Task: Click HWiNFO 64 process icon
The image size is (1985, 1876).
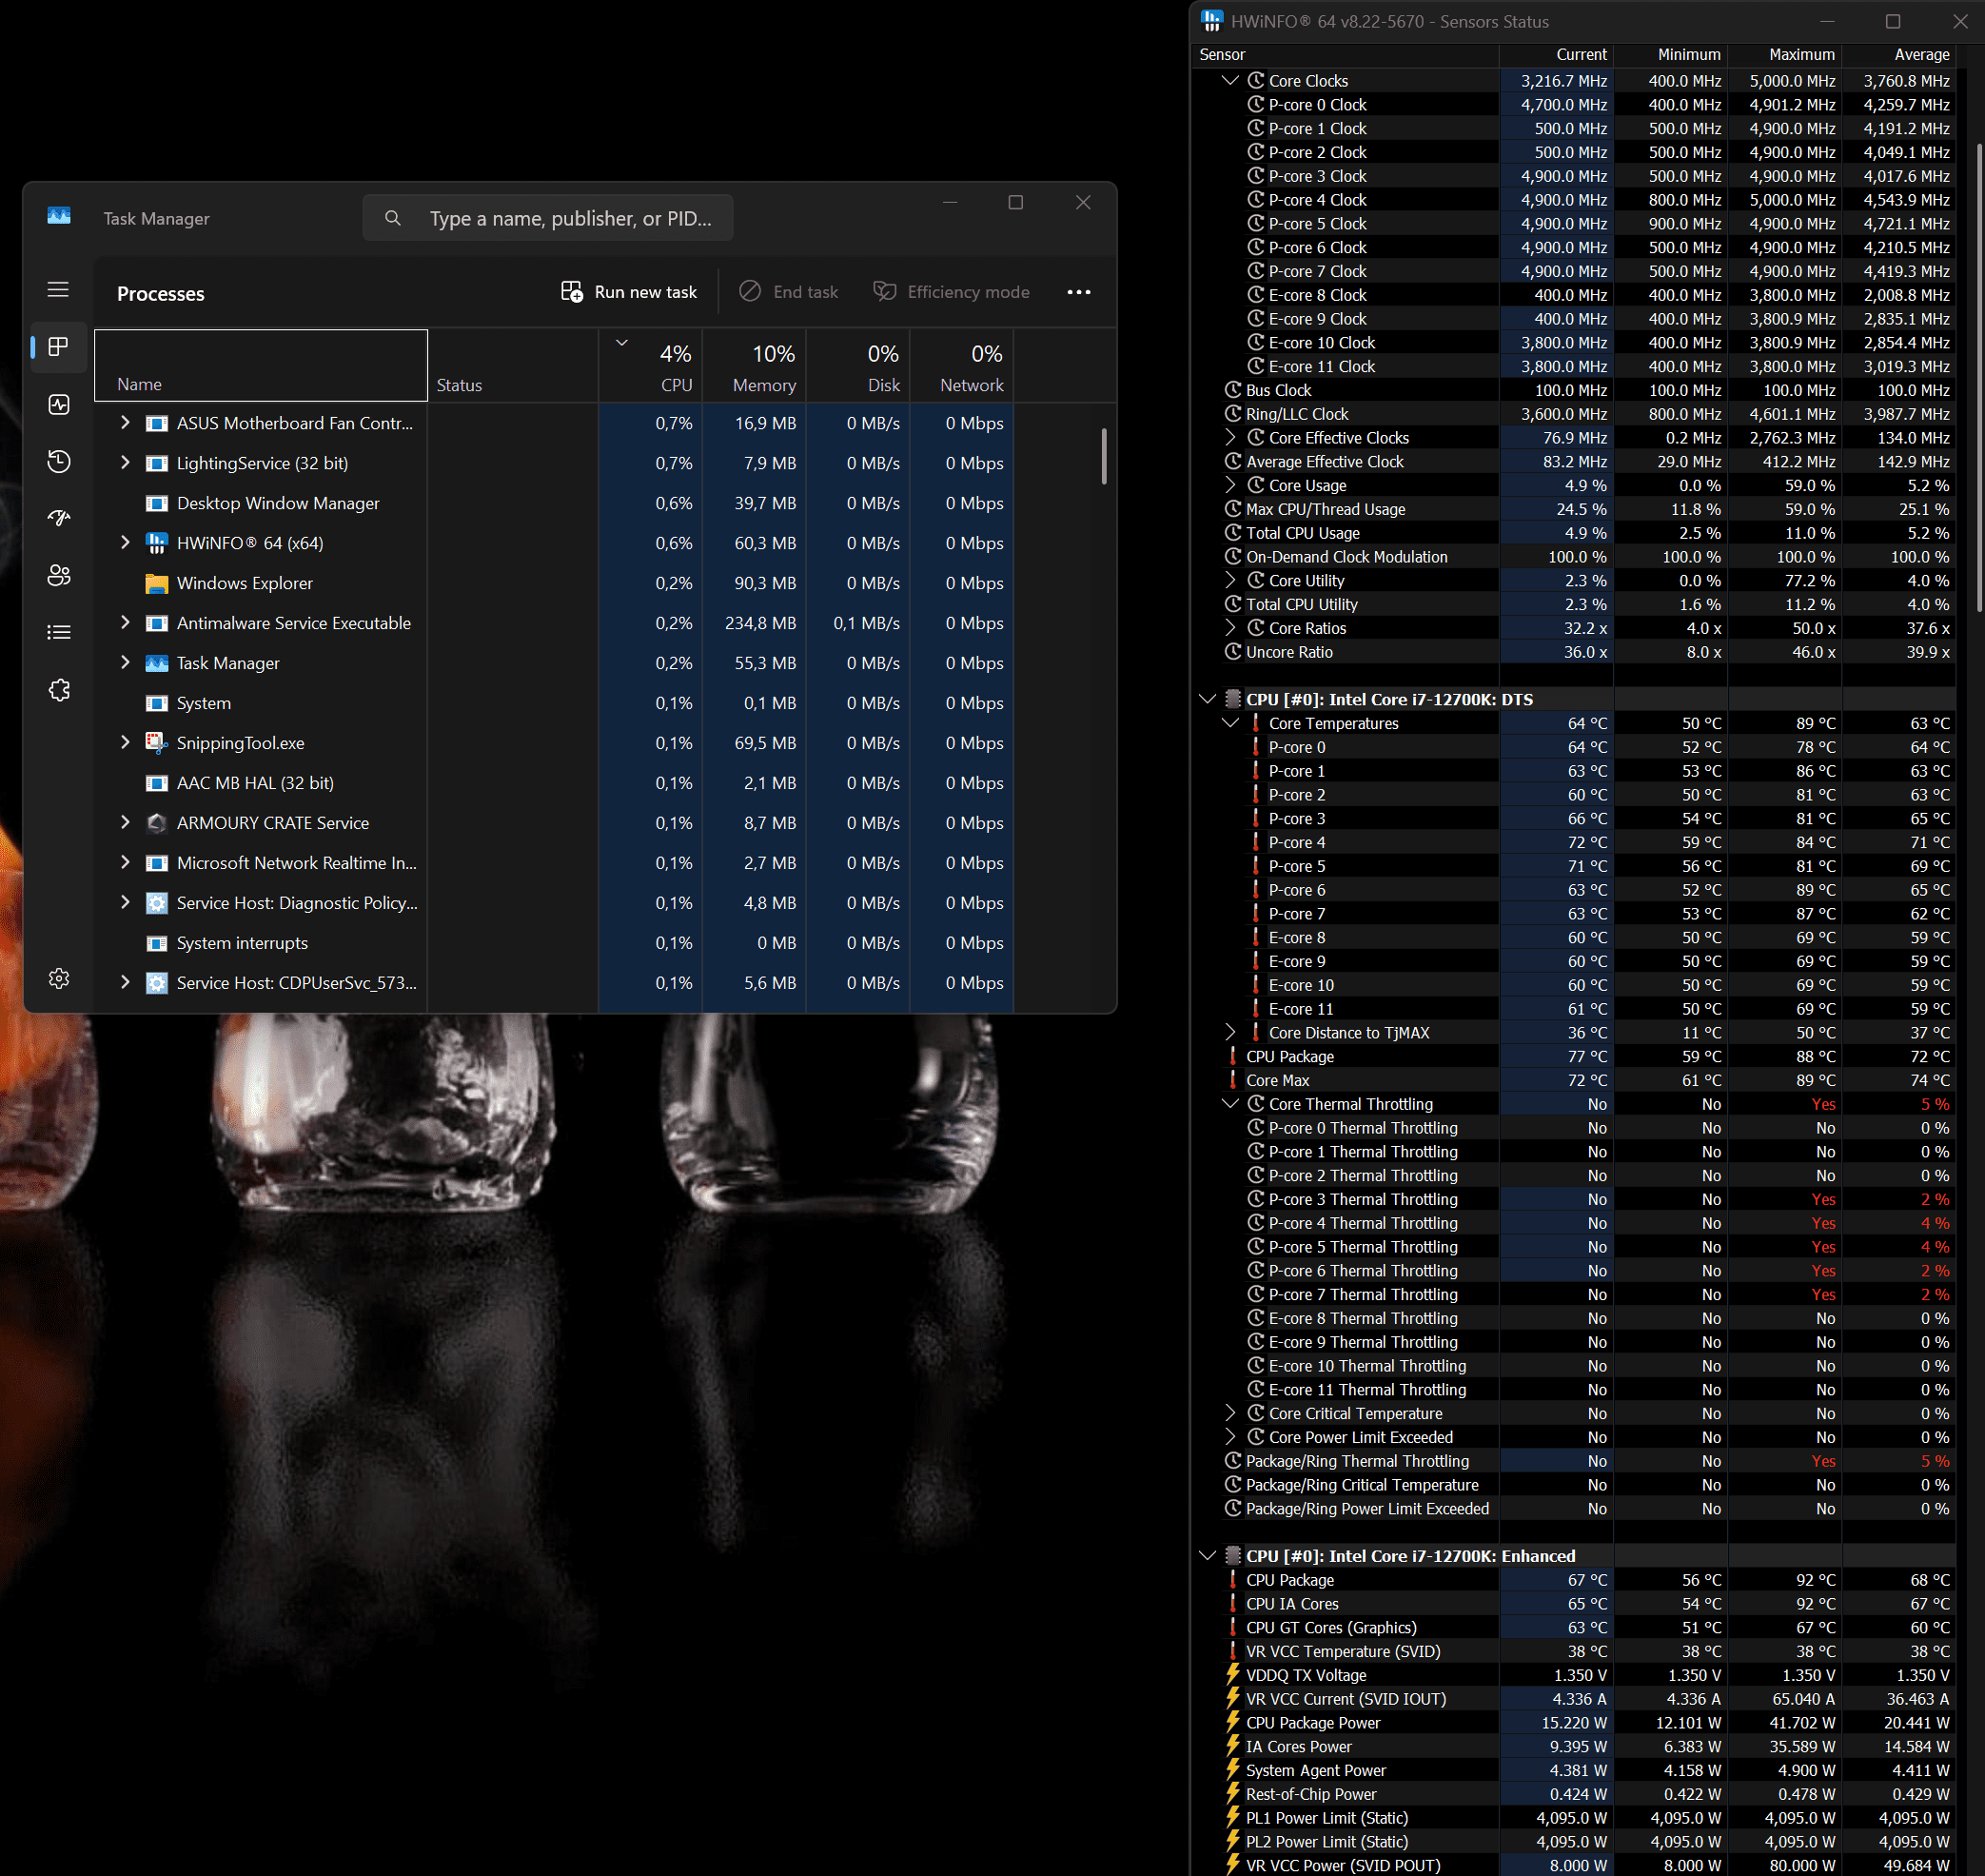Action: 156,543
